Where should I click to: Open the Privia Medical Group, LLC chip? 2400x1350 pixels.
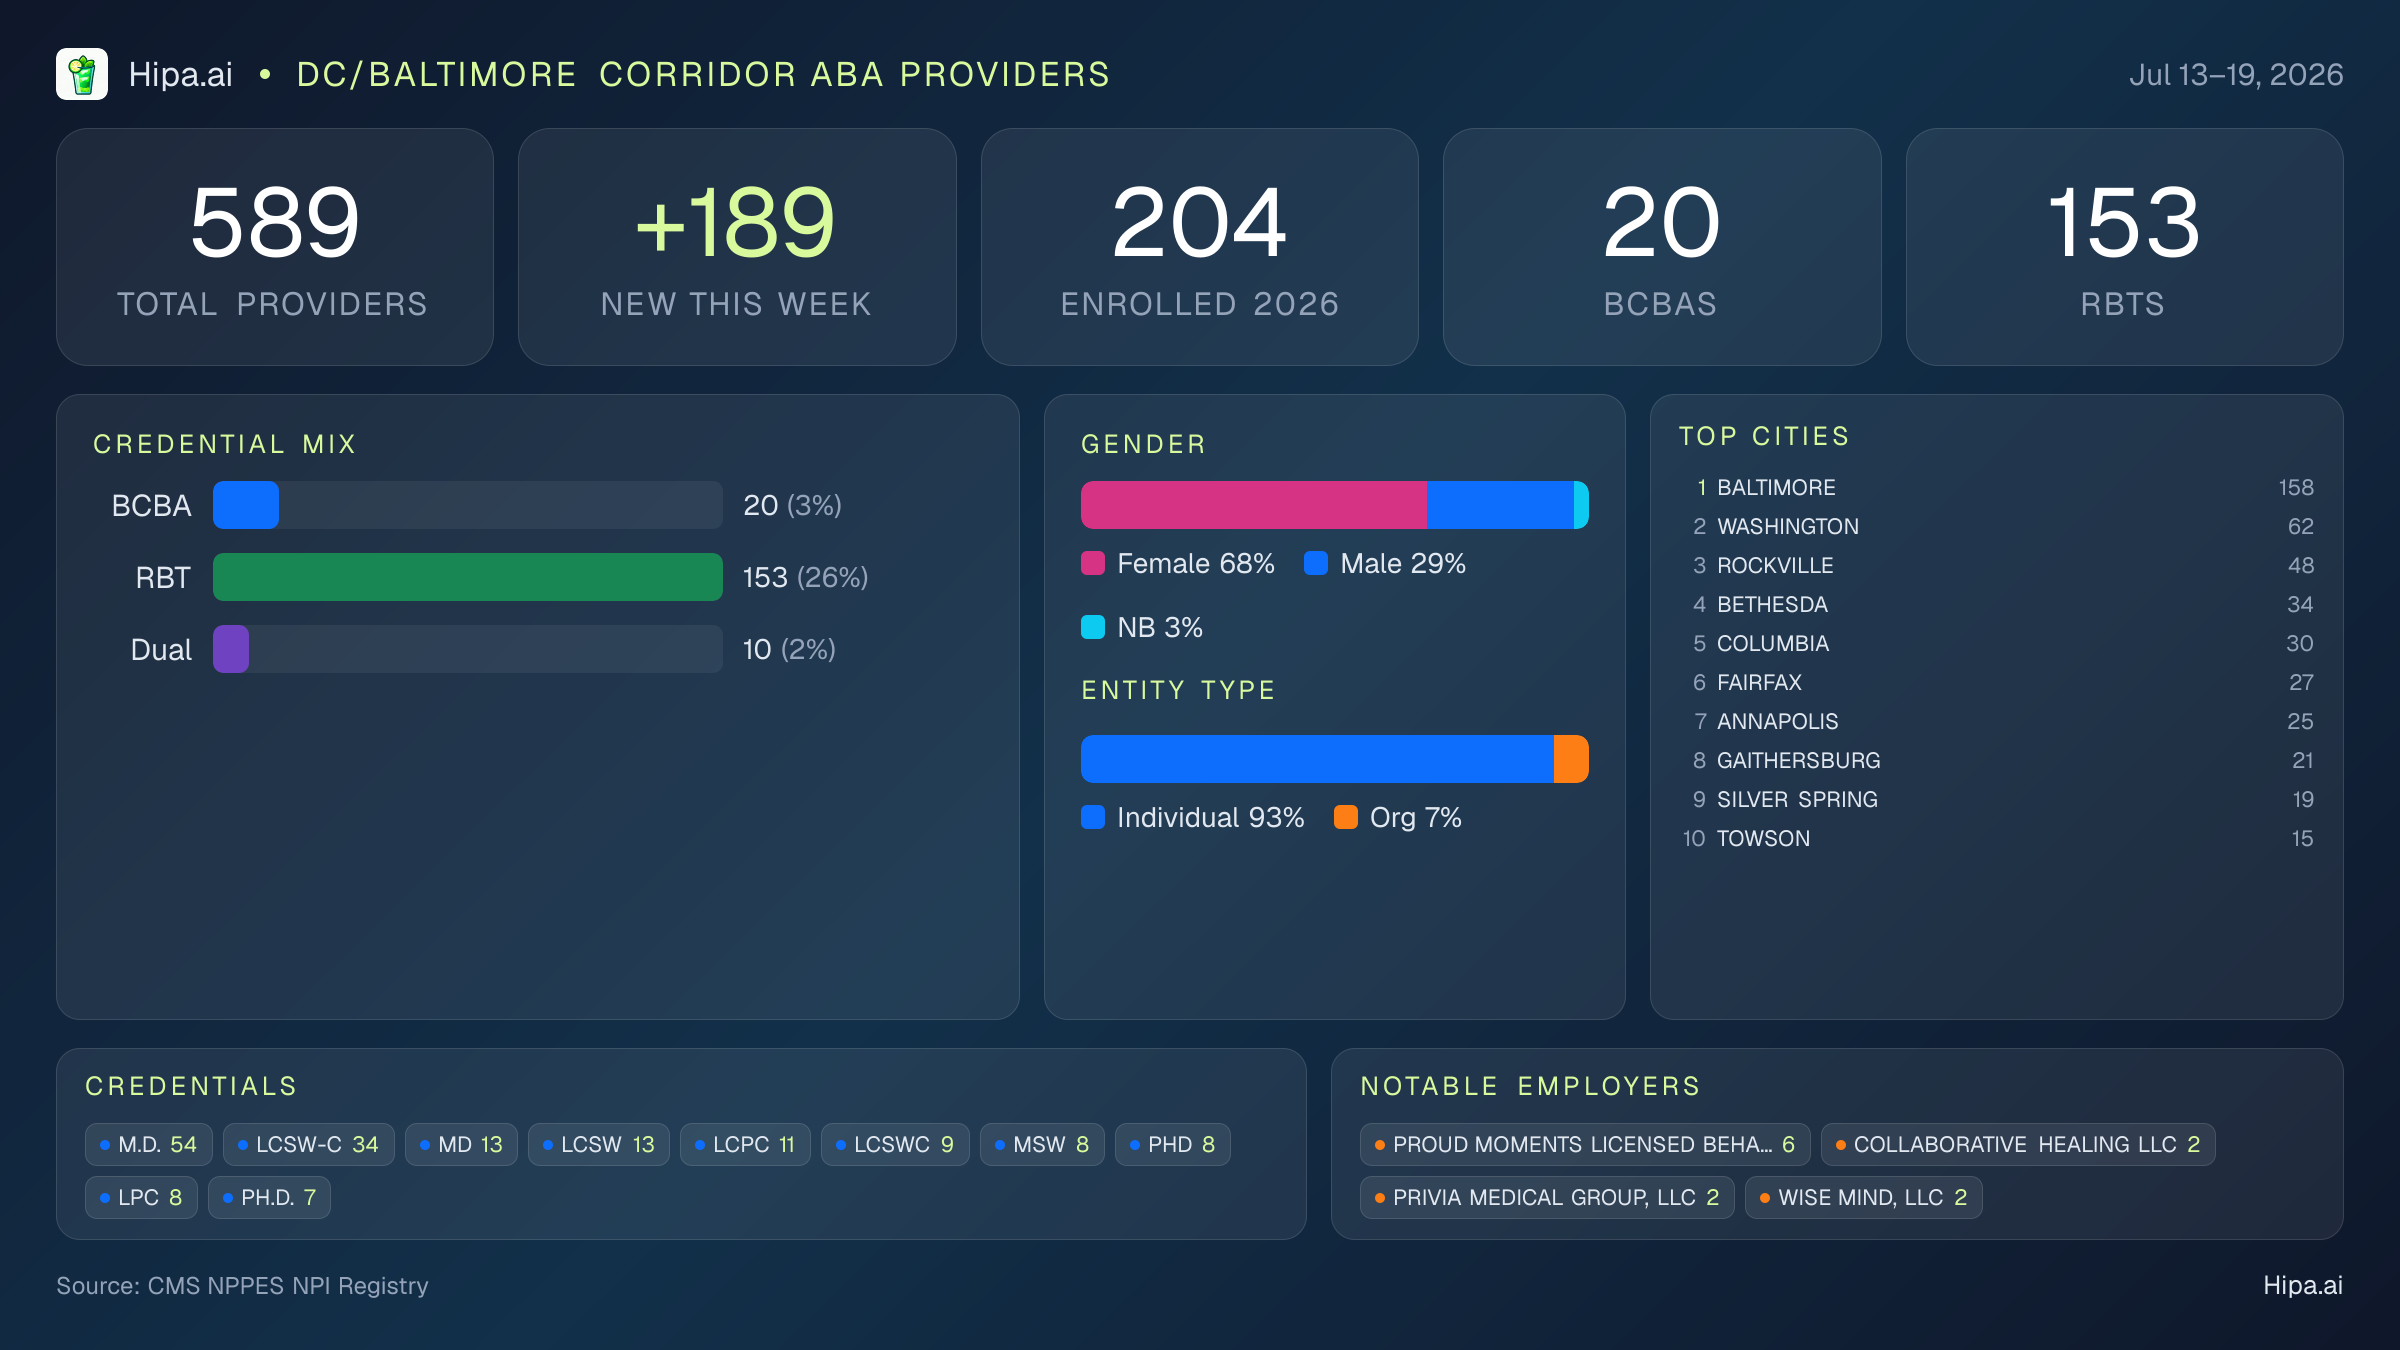click(x=1547, y=1197)
